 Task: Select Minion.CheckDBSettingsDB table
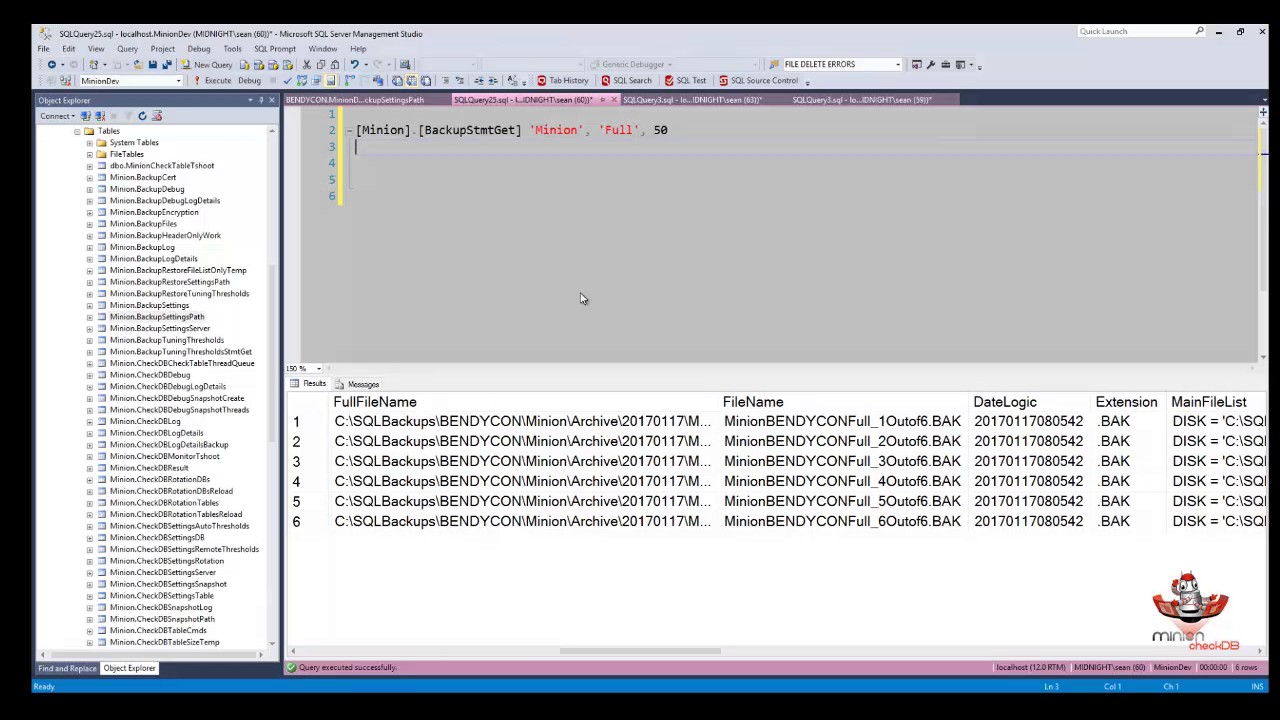(x=157, y=537)
